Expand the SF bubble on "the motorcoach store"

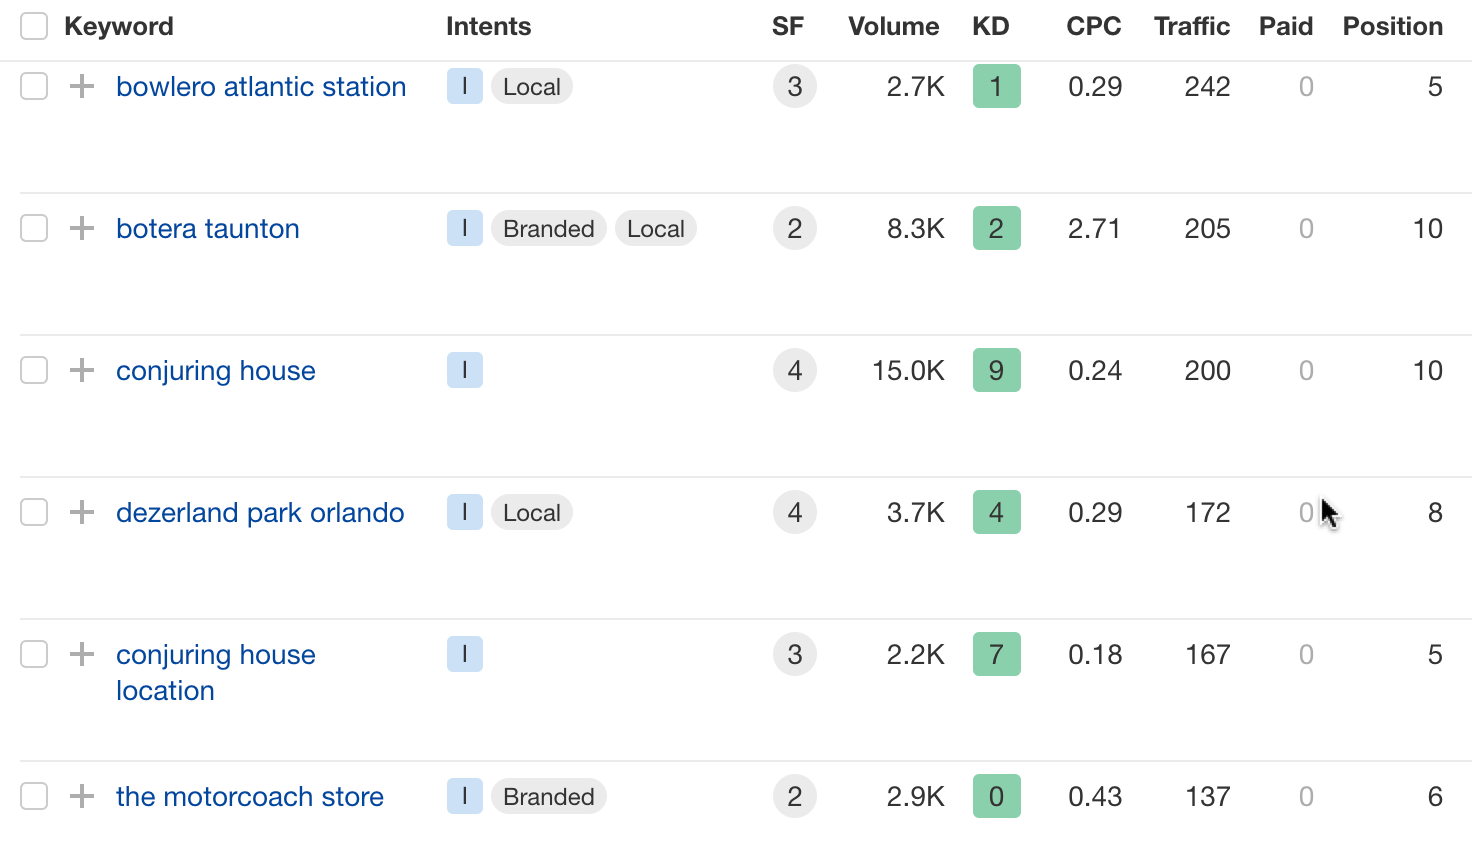pos(794,796)
